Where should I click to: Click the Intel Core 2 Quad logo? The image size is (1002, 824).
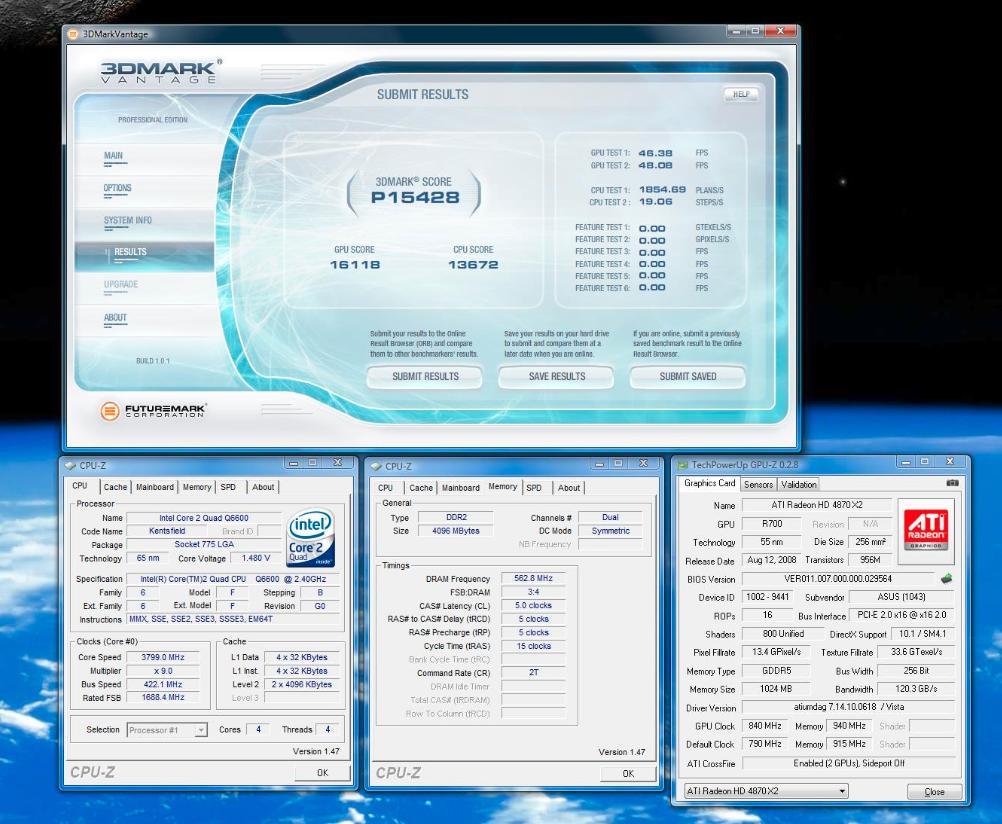(x=311, y=537)
